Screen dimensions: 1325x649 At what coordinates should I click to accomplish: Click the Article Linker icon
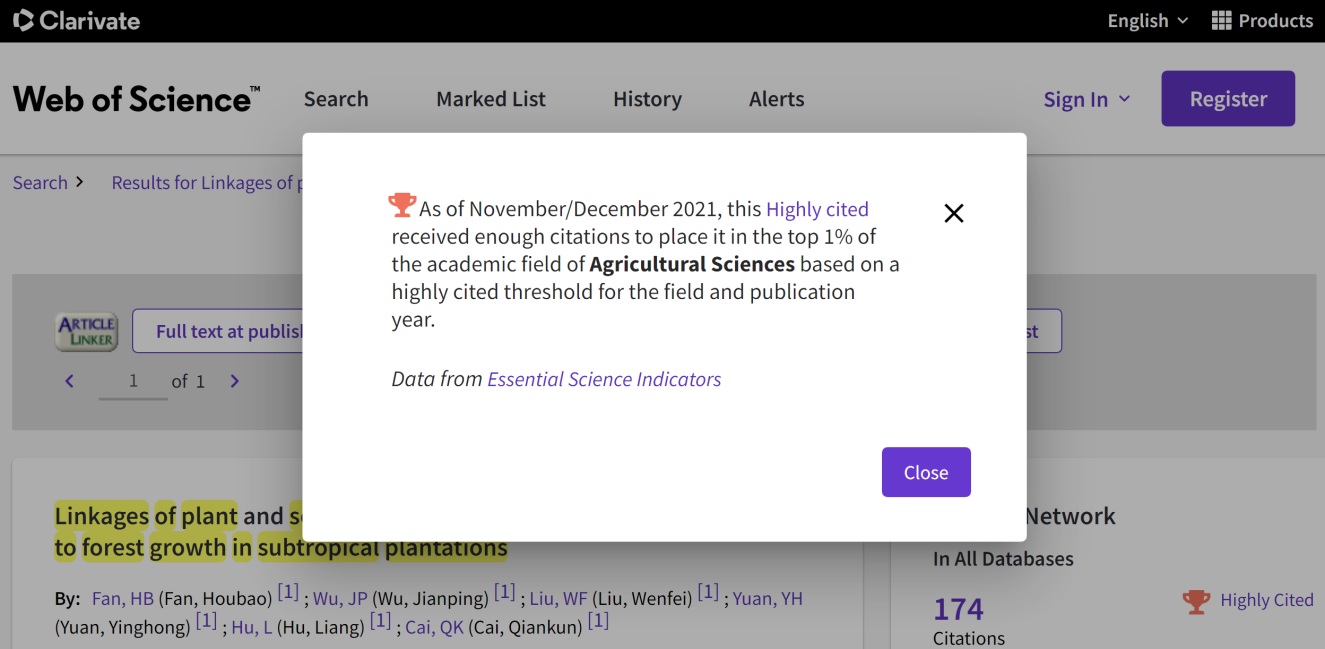pyautogui.click(x=86, y=331)
